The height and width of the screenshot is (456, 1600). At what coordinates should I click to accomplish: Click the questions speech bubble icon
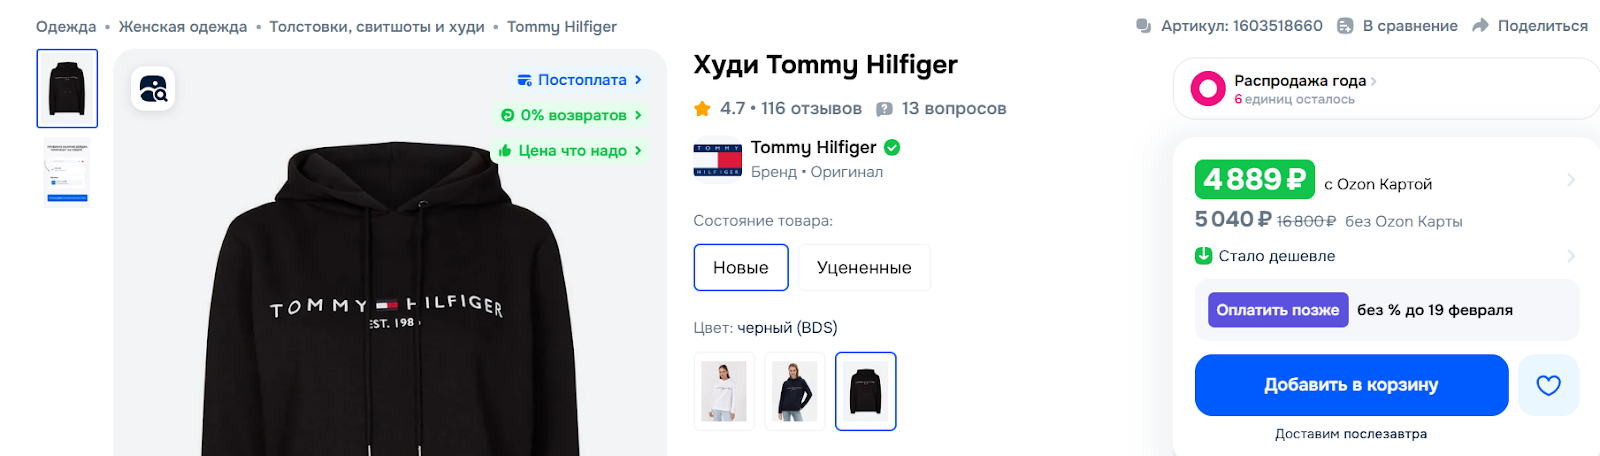(x=884, y=109)
